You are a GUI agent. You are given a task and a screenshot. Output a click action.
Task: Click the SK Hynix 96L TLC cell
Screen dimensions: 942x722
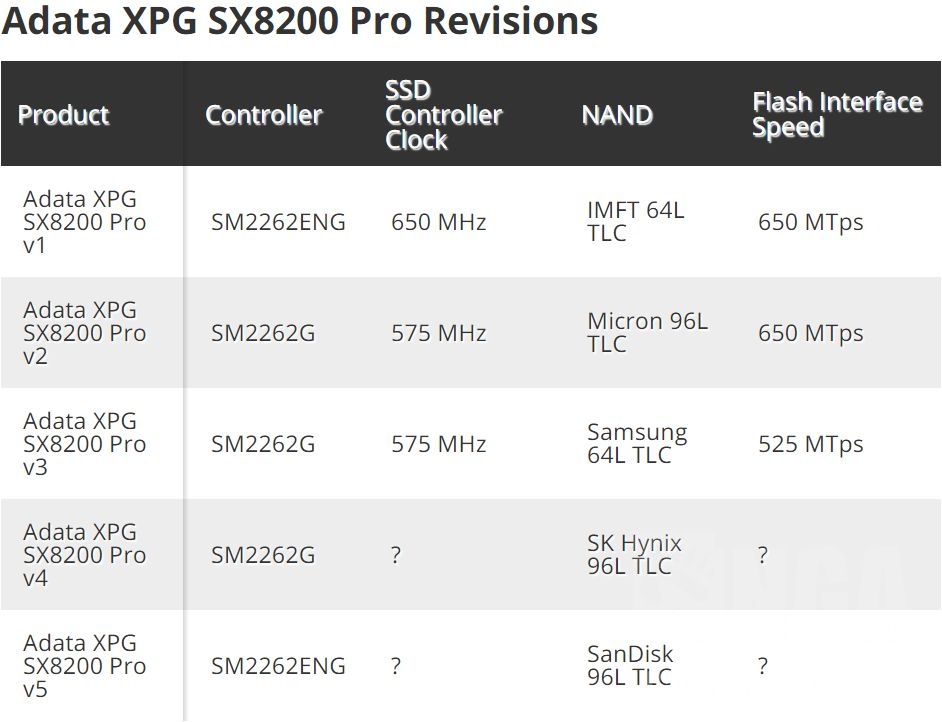[x=634, y=555]
